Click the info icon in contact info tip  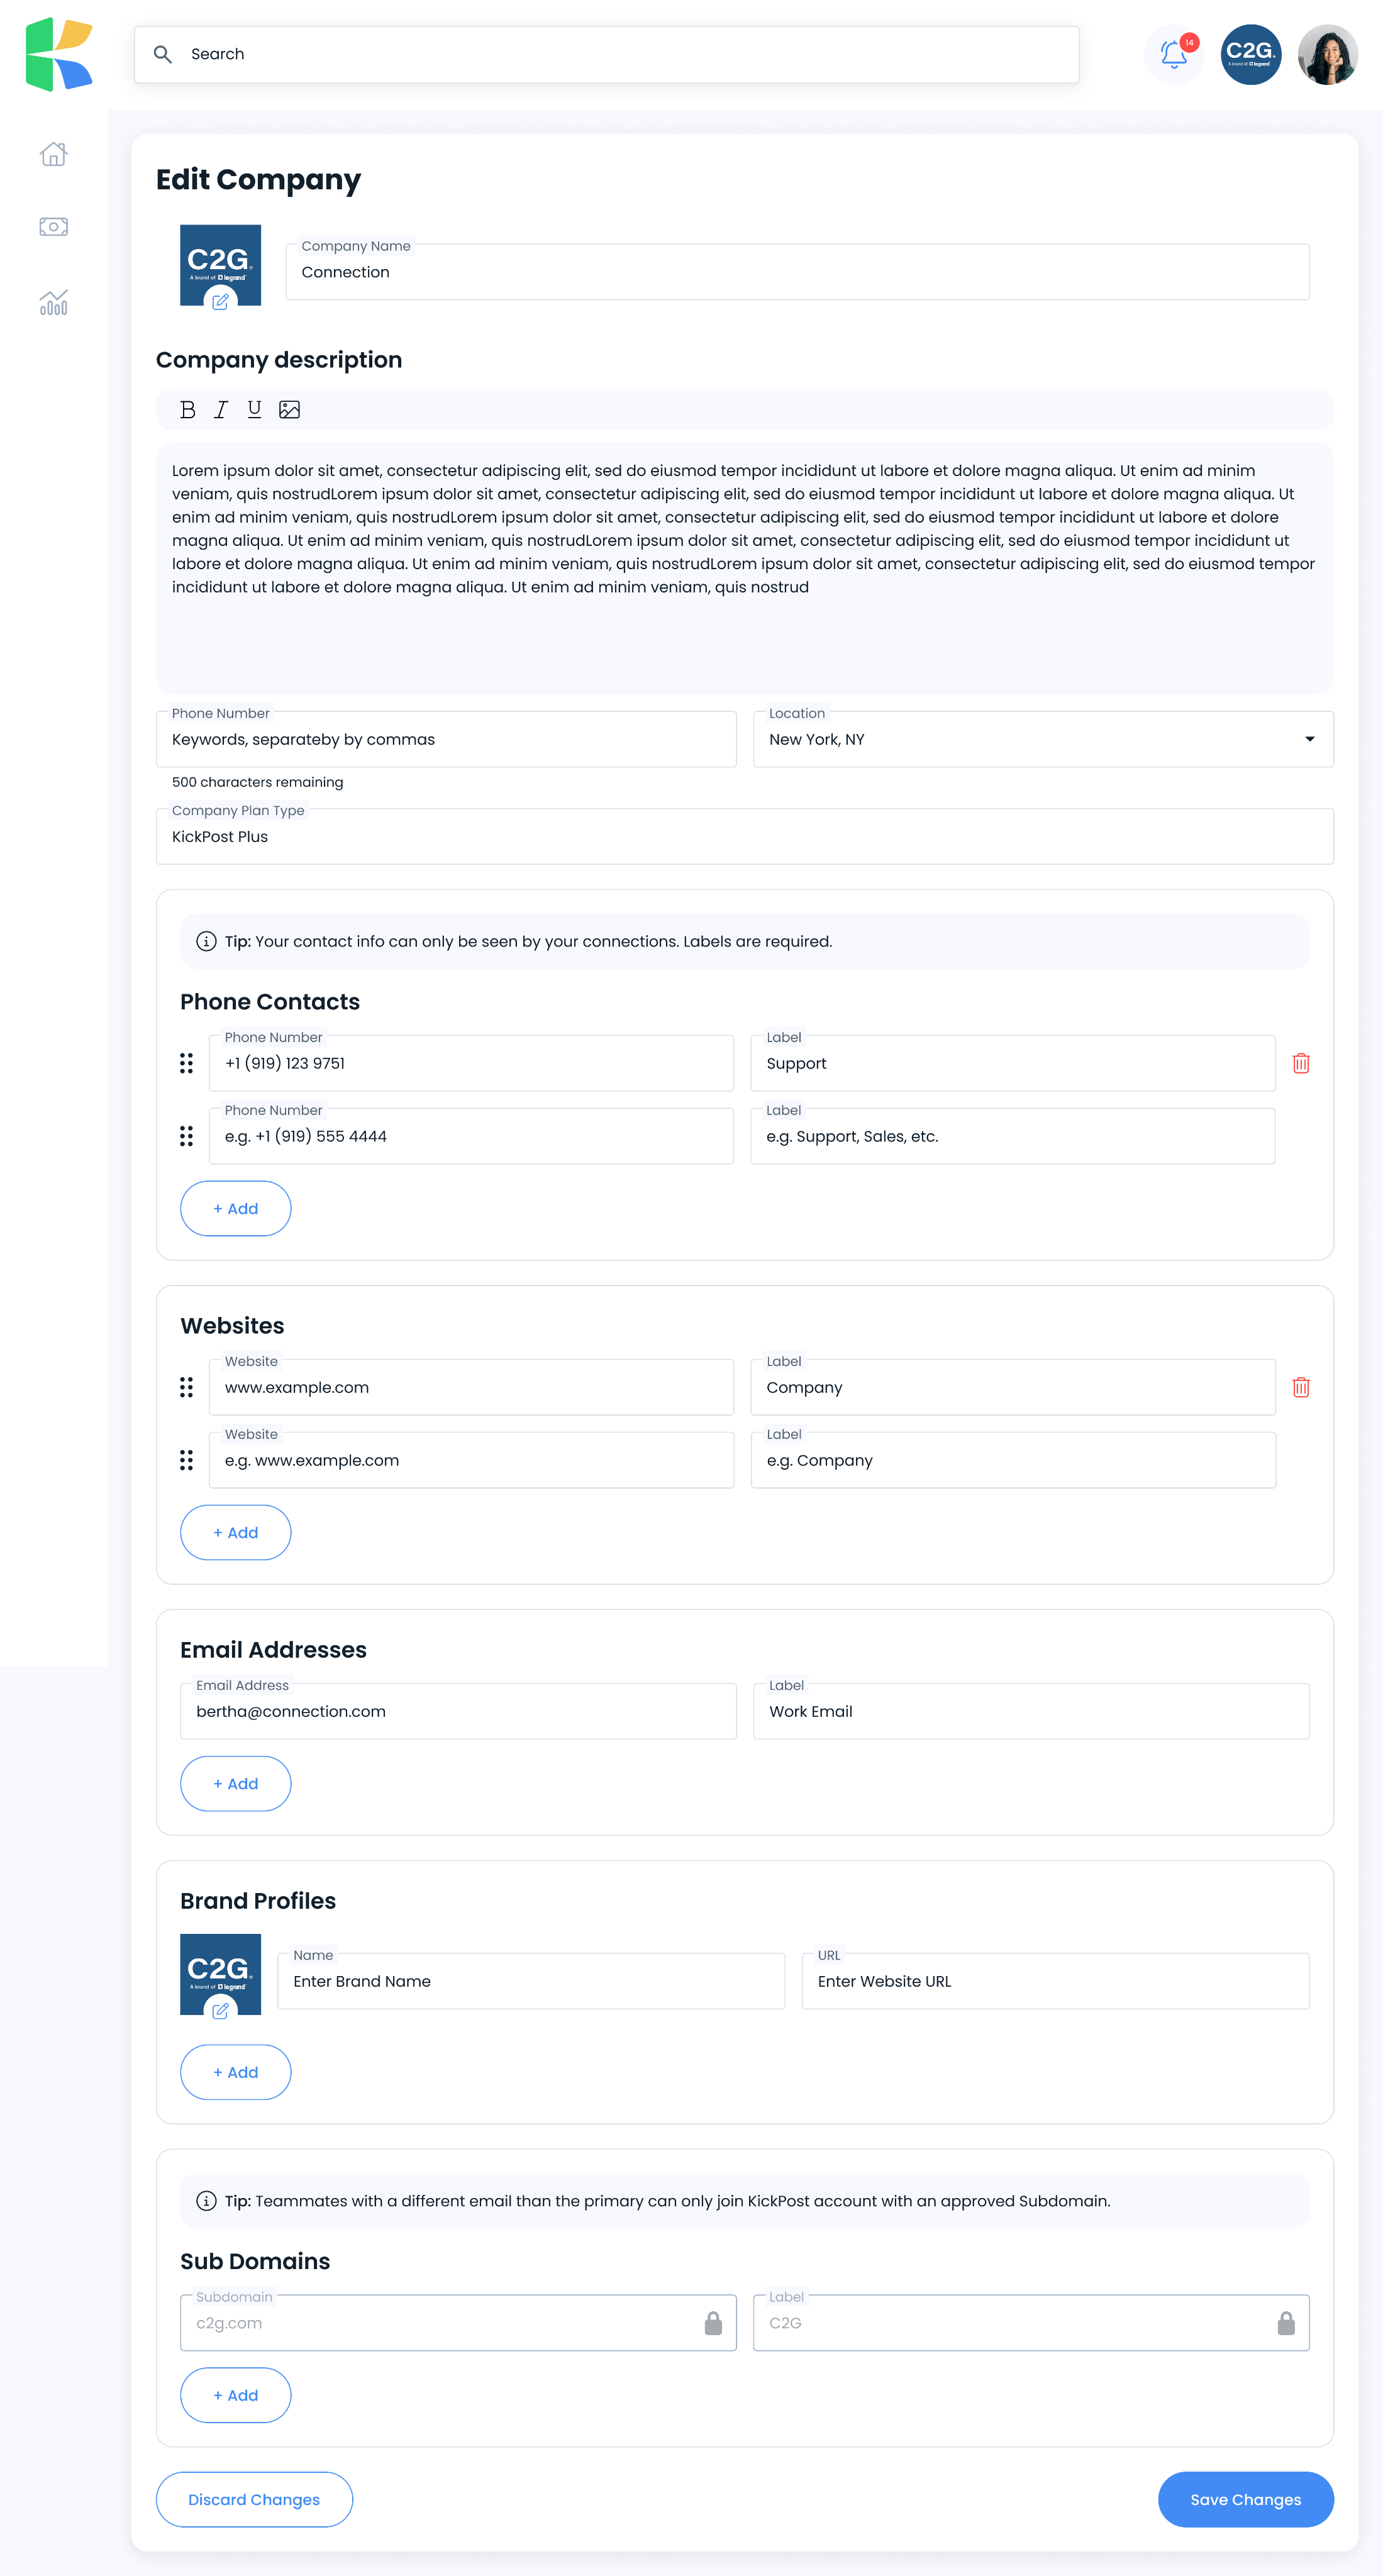206,941
